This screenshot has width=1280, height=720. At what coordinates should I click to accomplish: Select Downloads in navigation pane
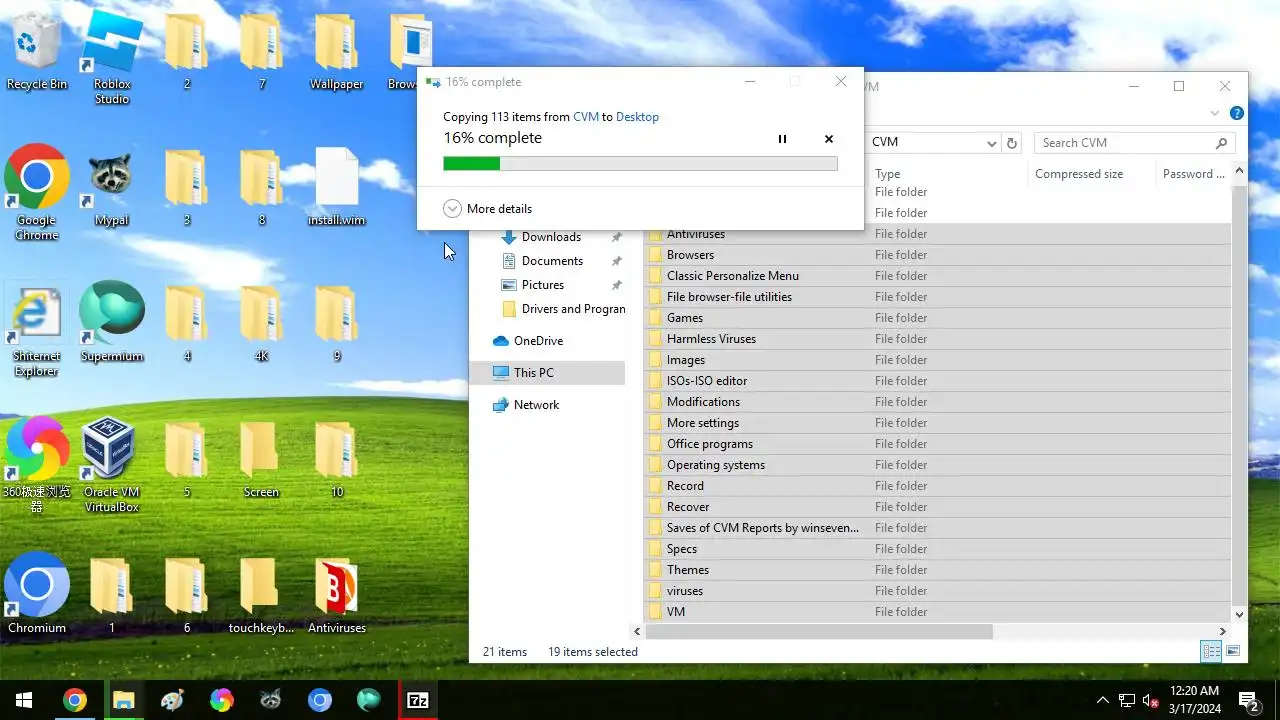tap(551, 237)
